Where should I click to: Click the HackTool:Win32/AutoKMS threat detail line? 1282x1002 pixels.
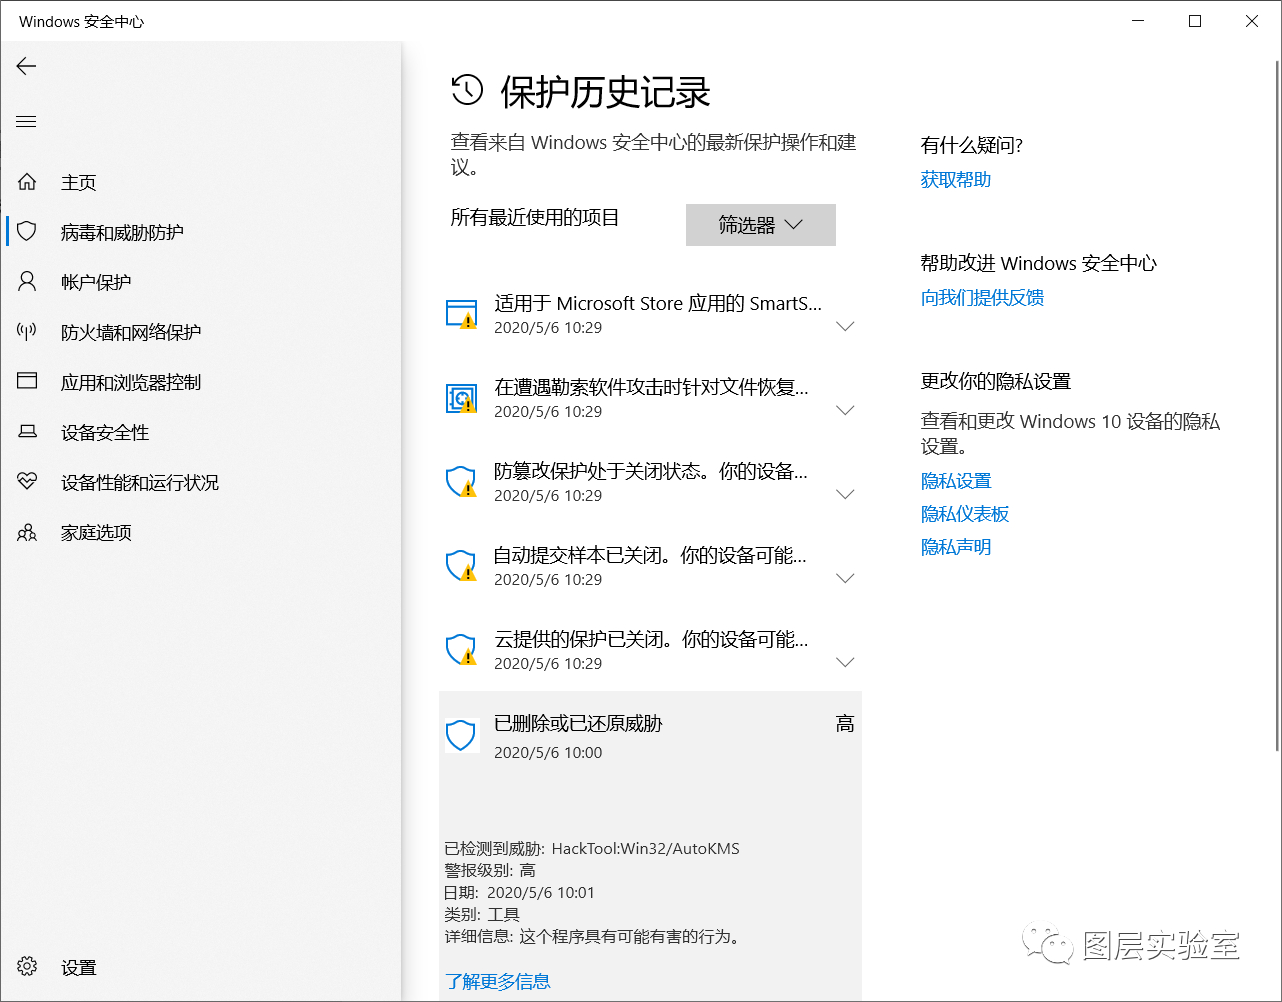592,848
